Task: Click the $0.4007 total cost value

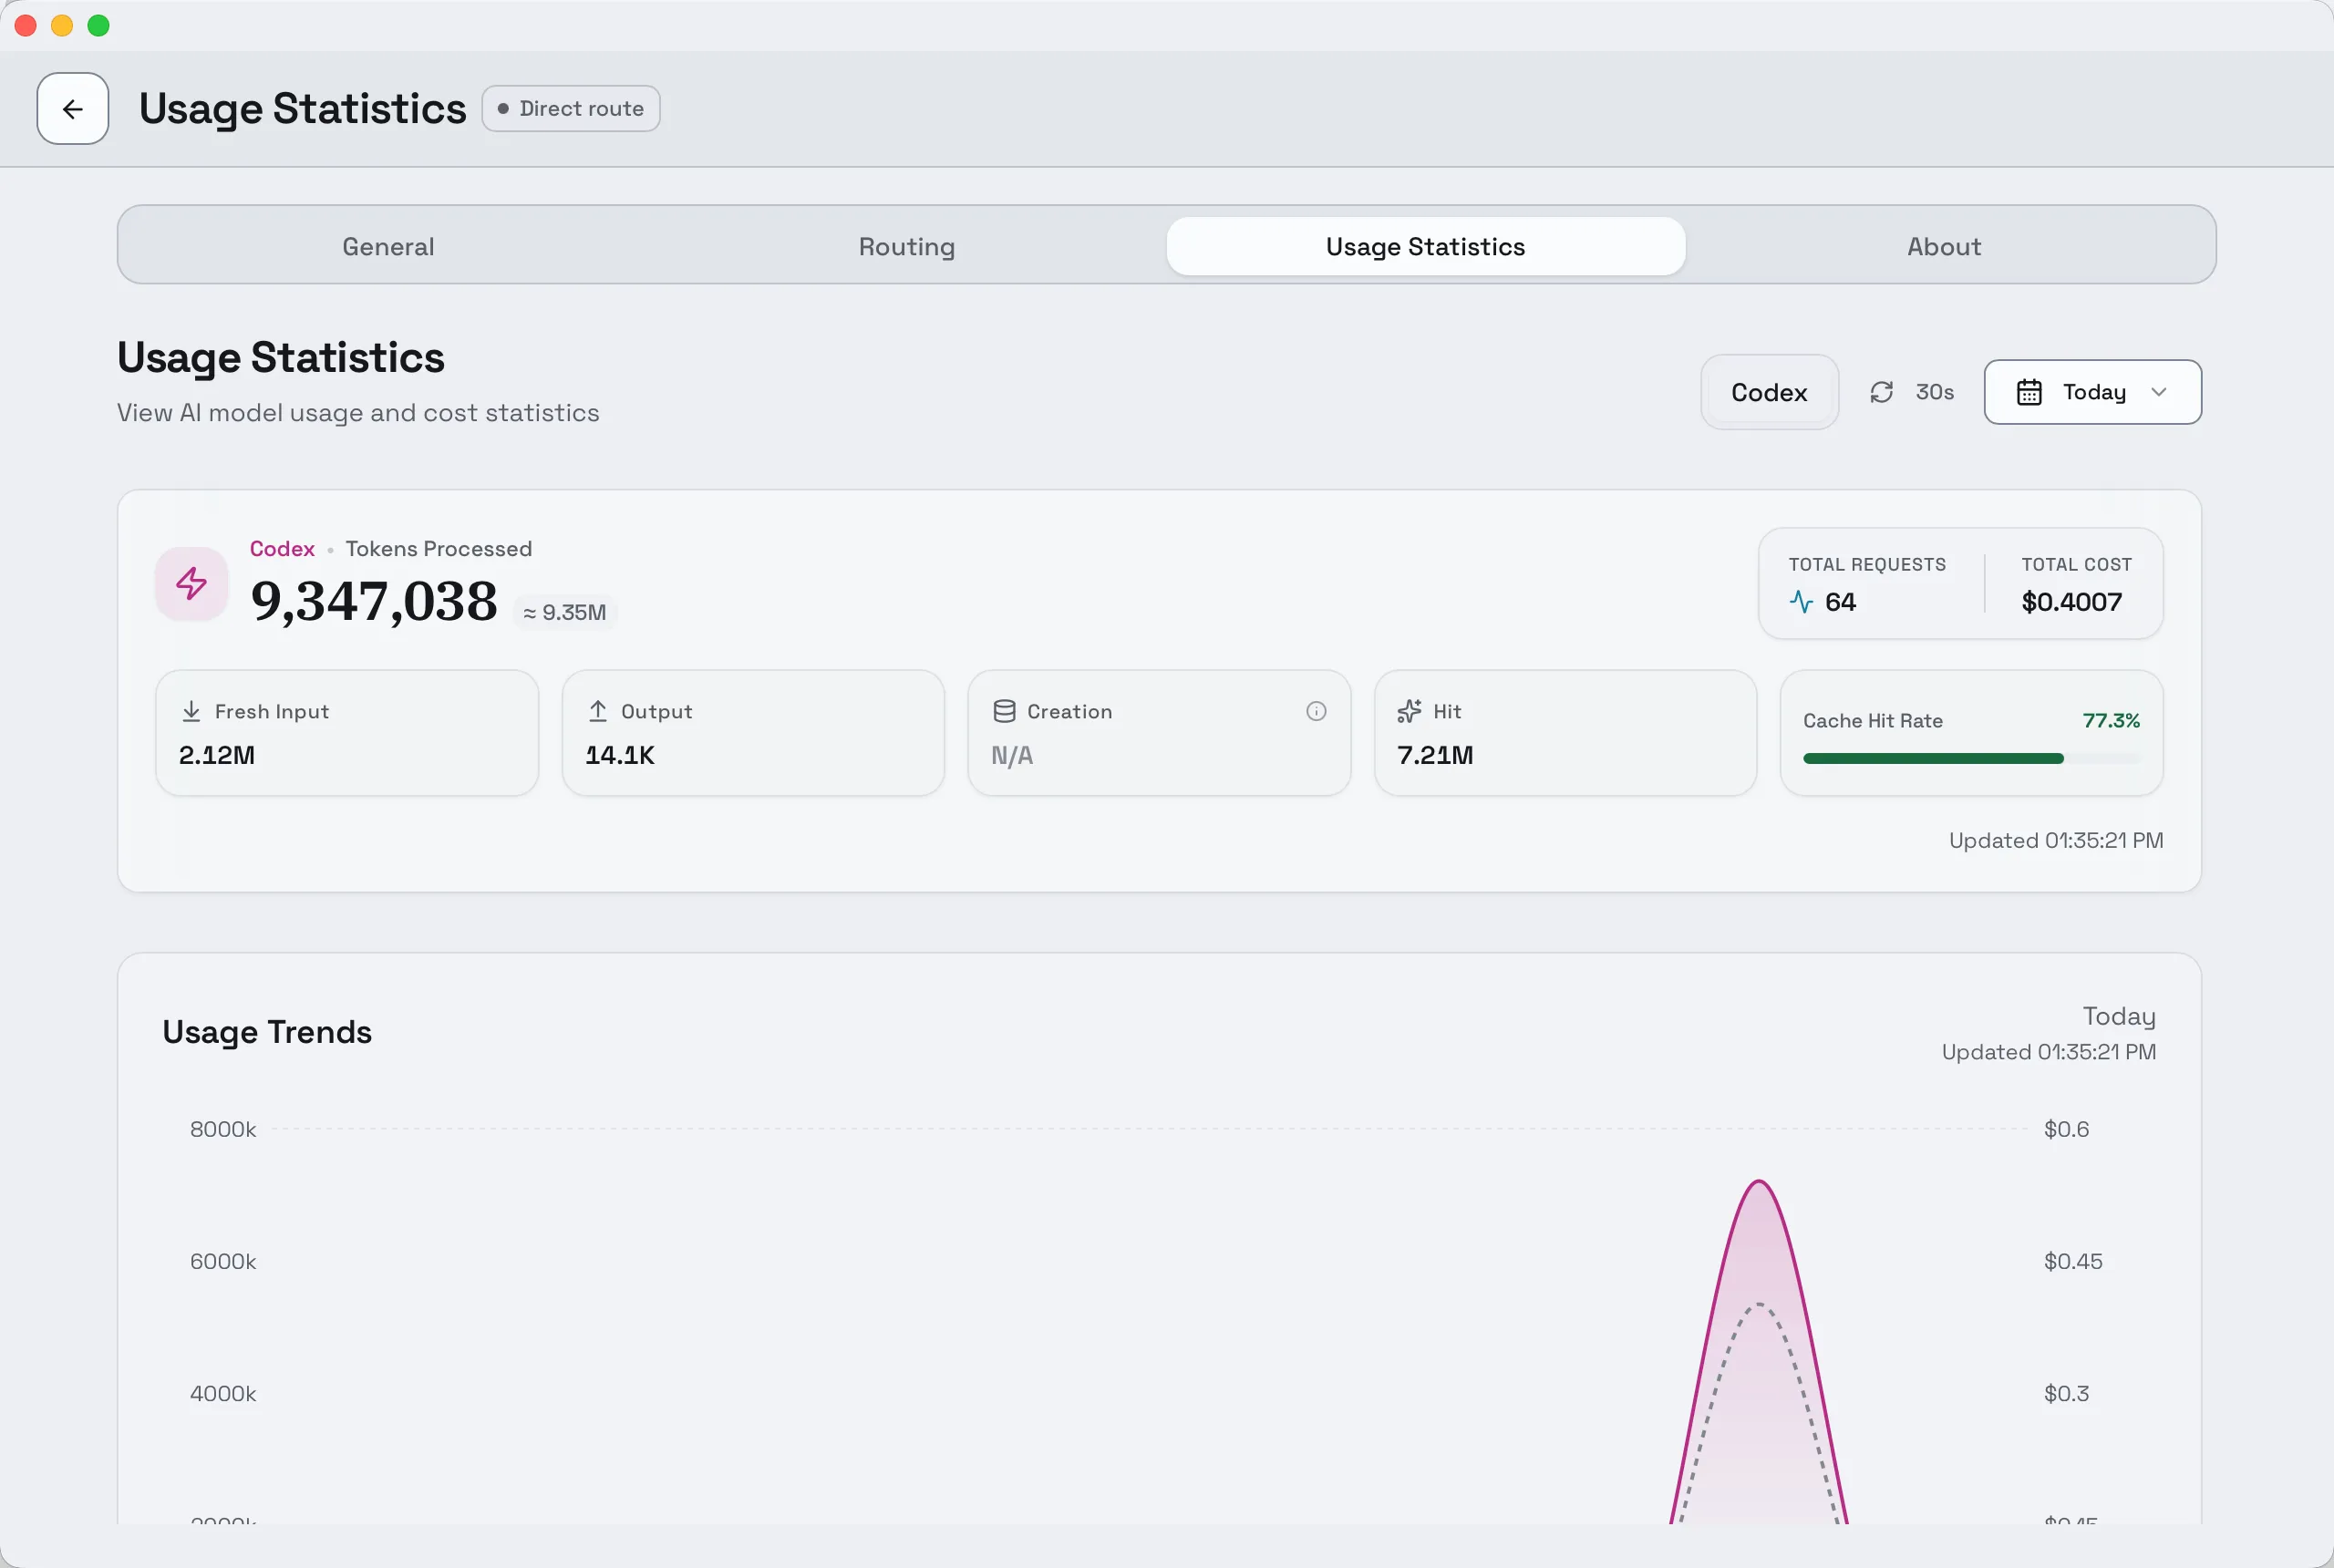Action: (x=2071, y=602)
